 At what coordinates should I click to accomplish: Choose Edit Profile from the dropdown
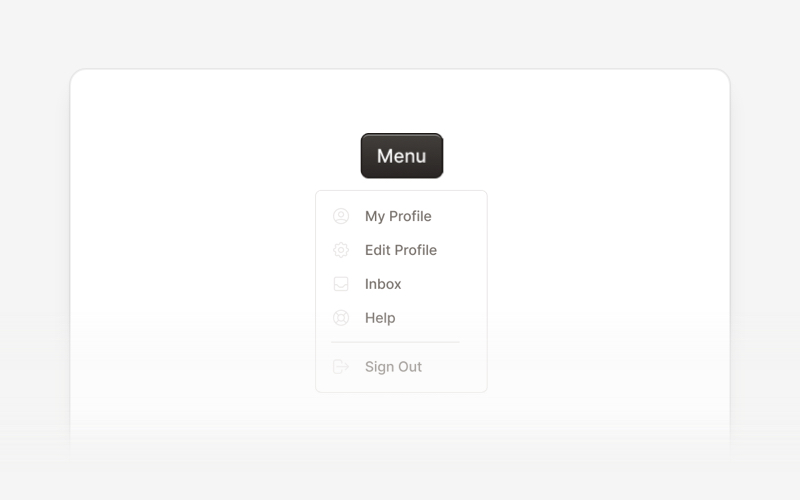(x=402, y=250)
